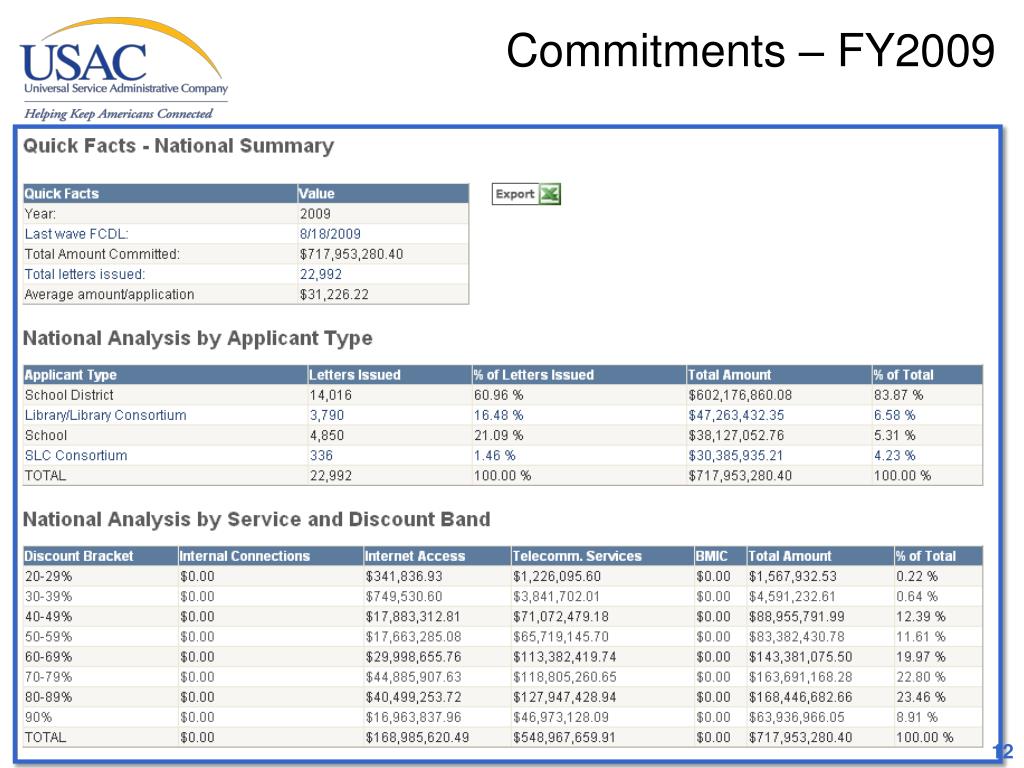
Task: Select the 30-39% discount bracket row
Action: pos(502,596)
